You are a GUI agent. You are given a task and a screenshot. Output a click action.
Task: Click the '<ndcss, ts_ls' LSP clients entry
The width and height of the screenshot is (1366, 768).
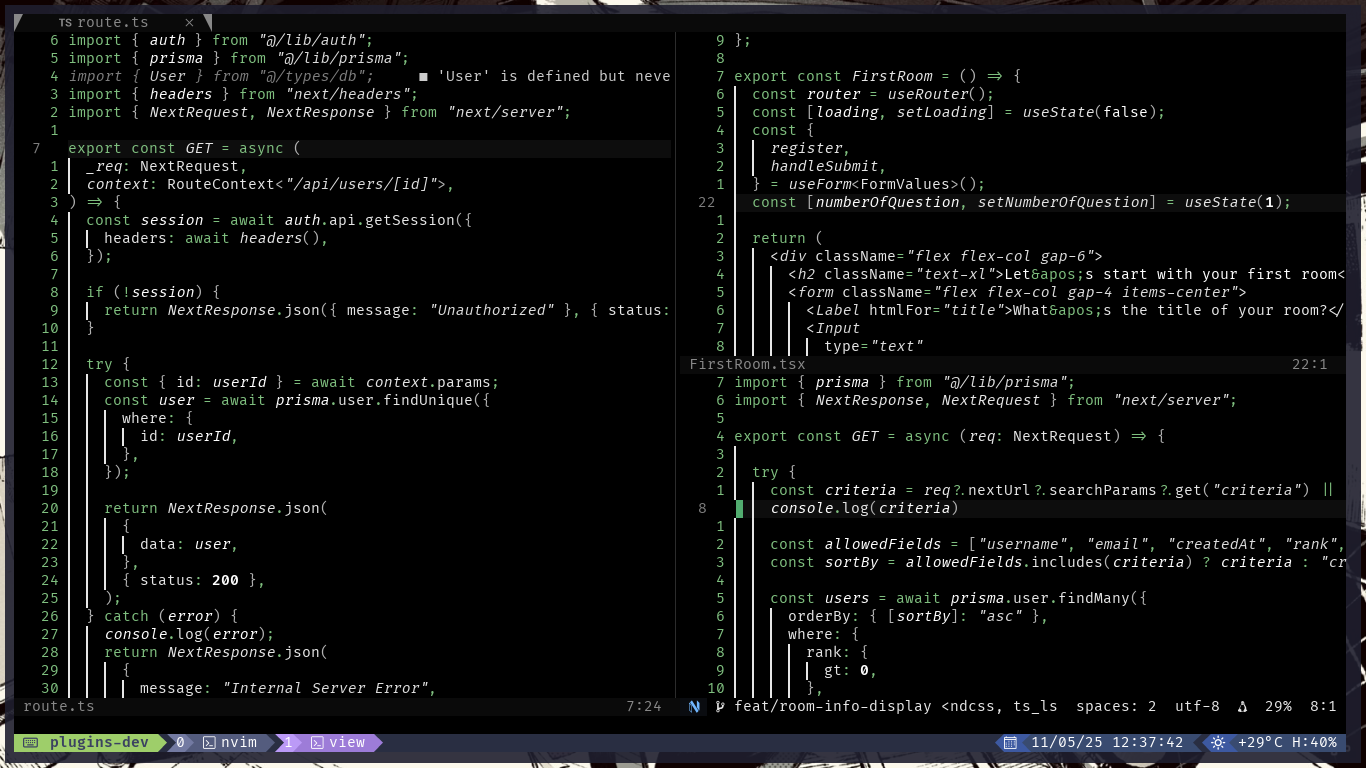[999, 706]
